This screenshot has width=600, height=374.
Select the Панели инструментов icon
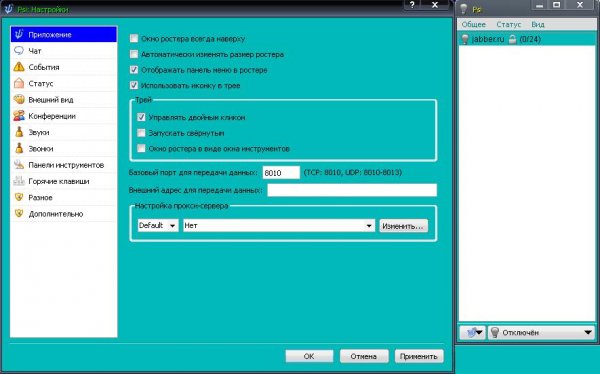point(19,165)
